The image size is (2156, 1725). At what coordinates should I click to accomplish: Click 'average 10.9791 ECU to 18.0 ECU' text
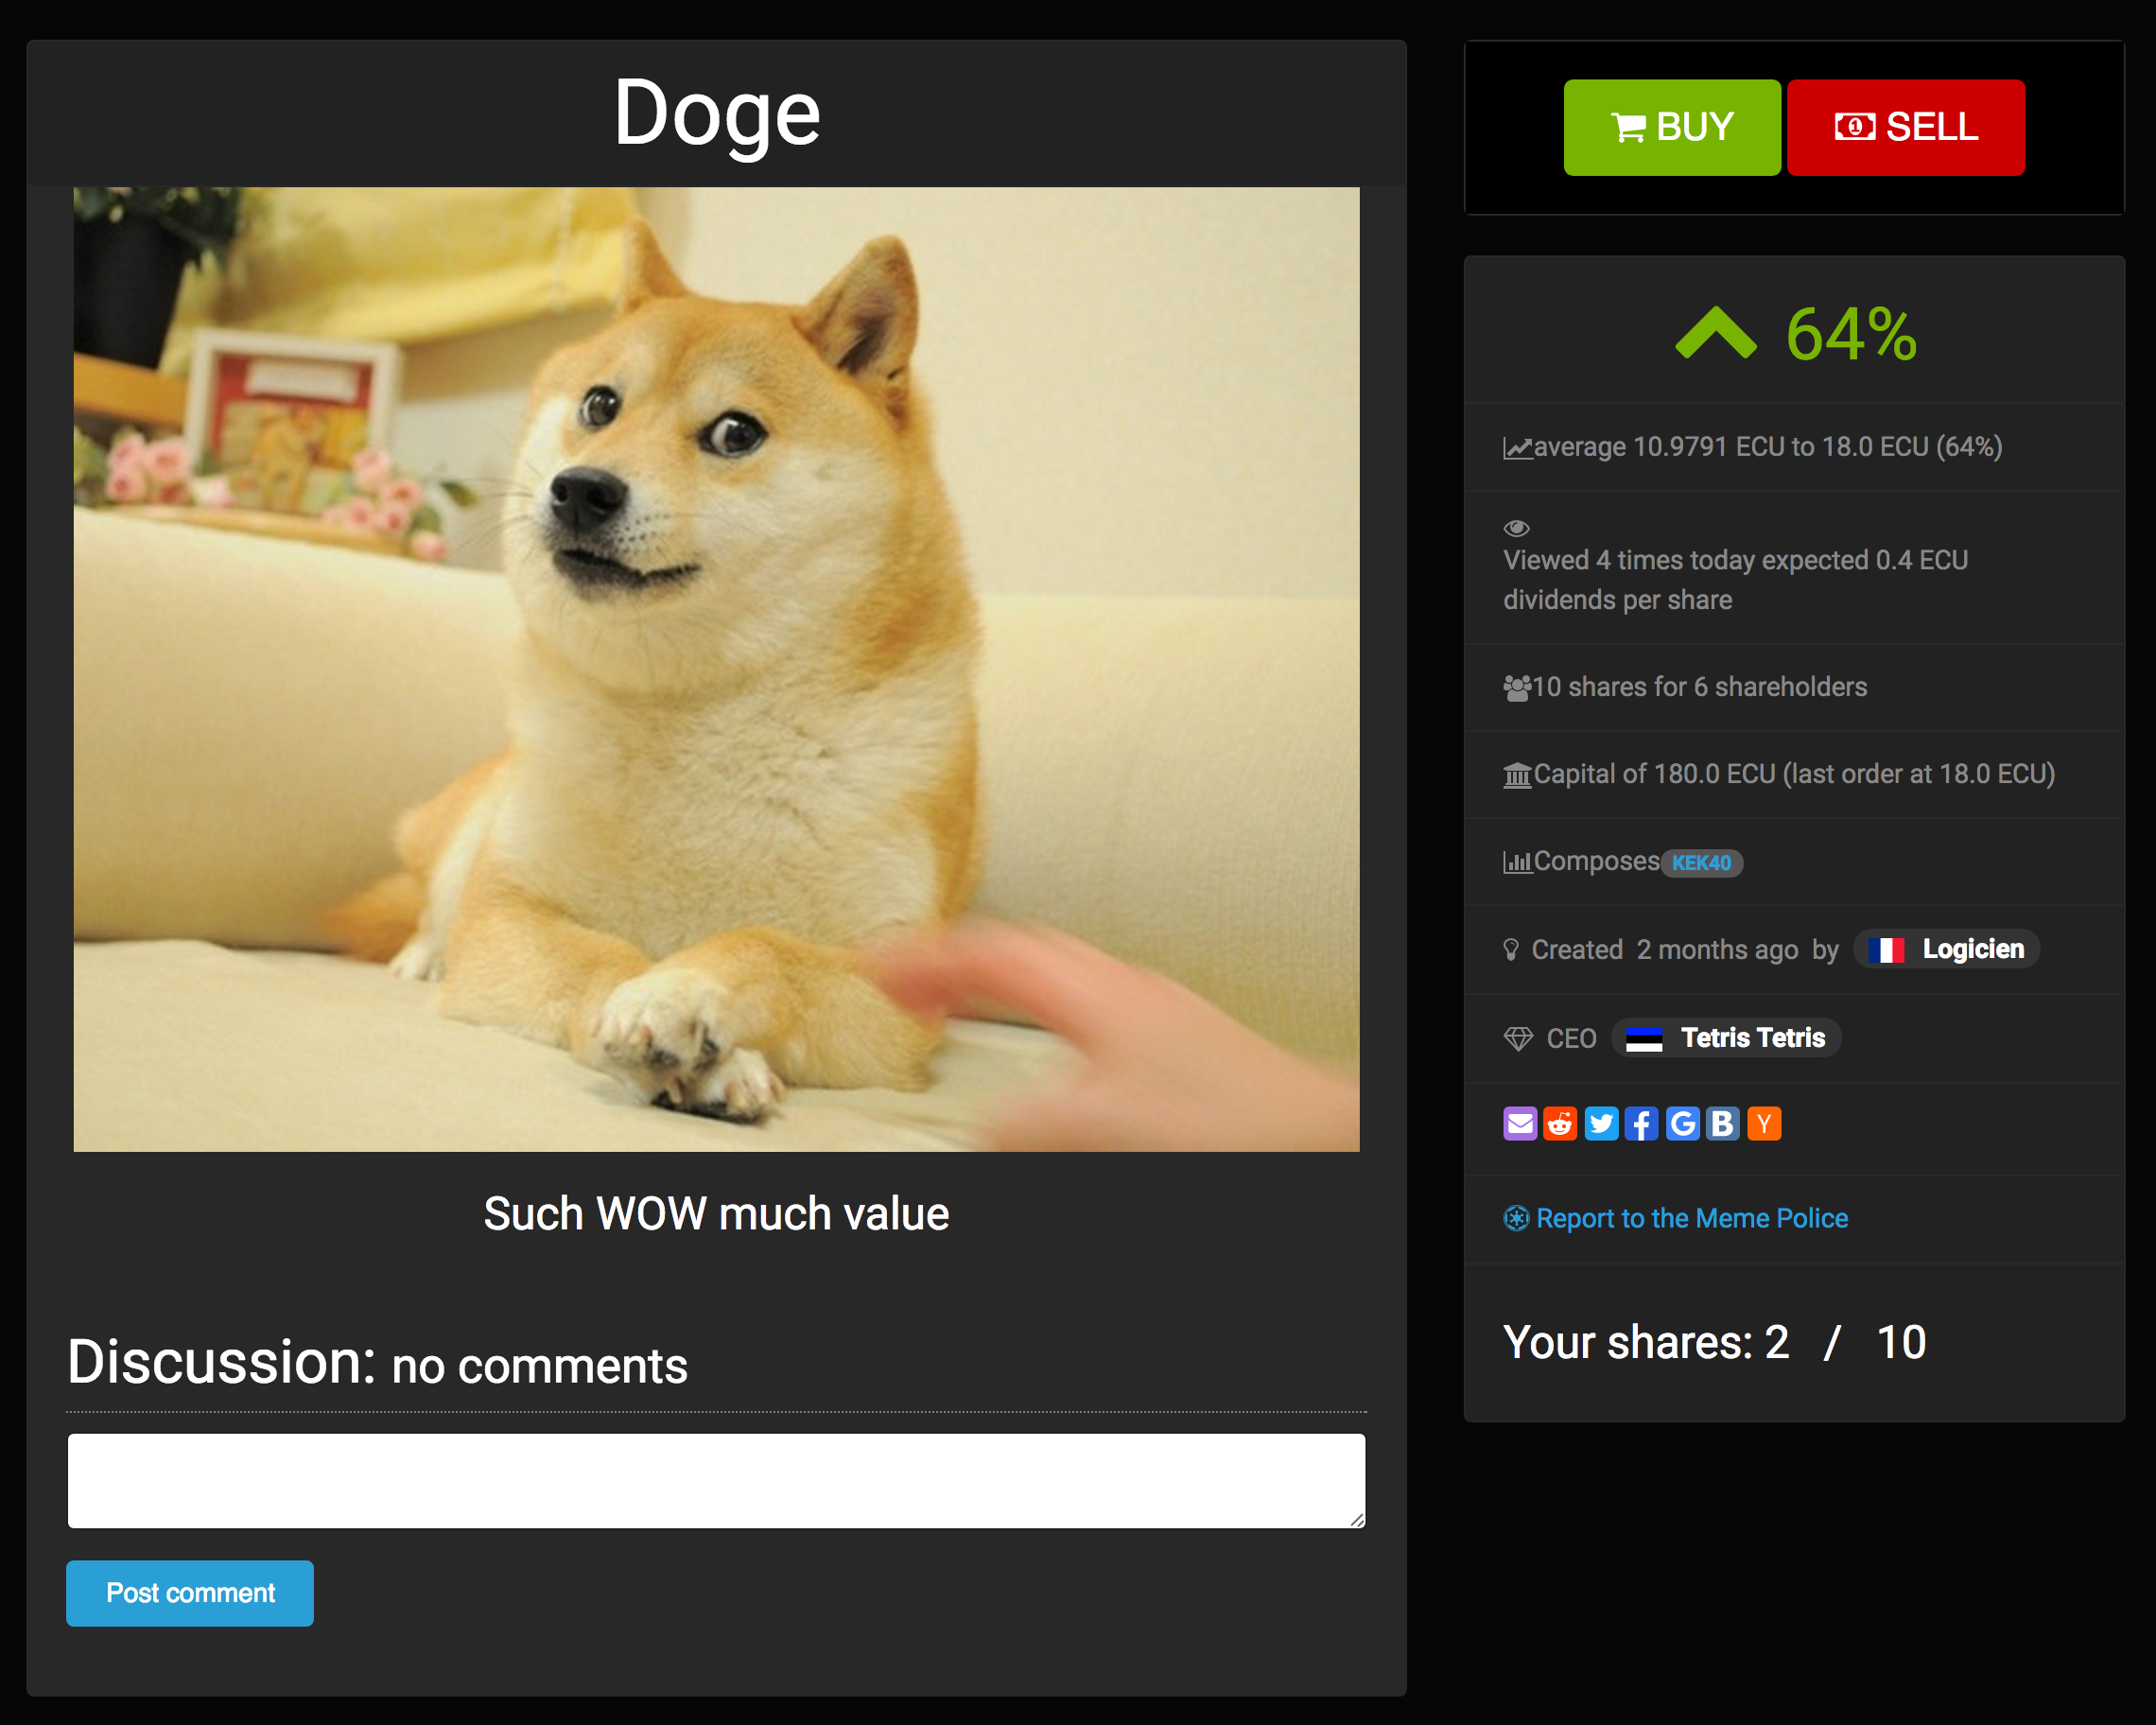click(x=1767, y=447)
